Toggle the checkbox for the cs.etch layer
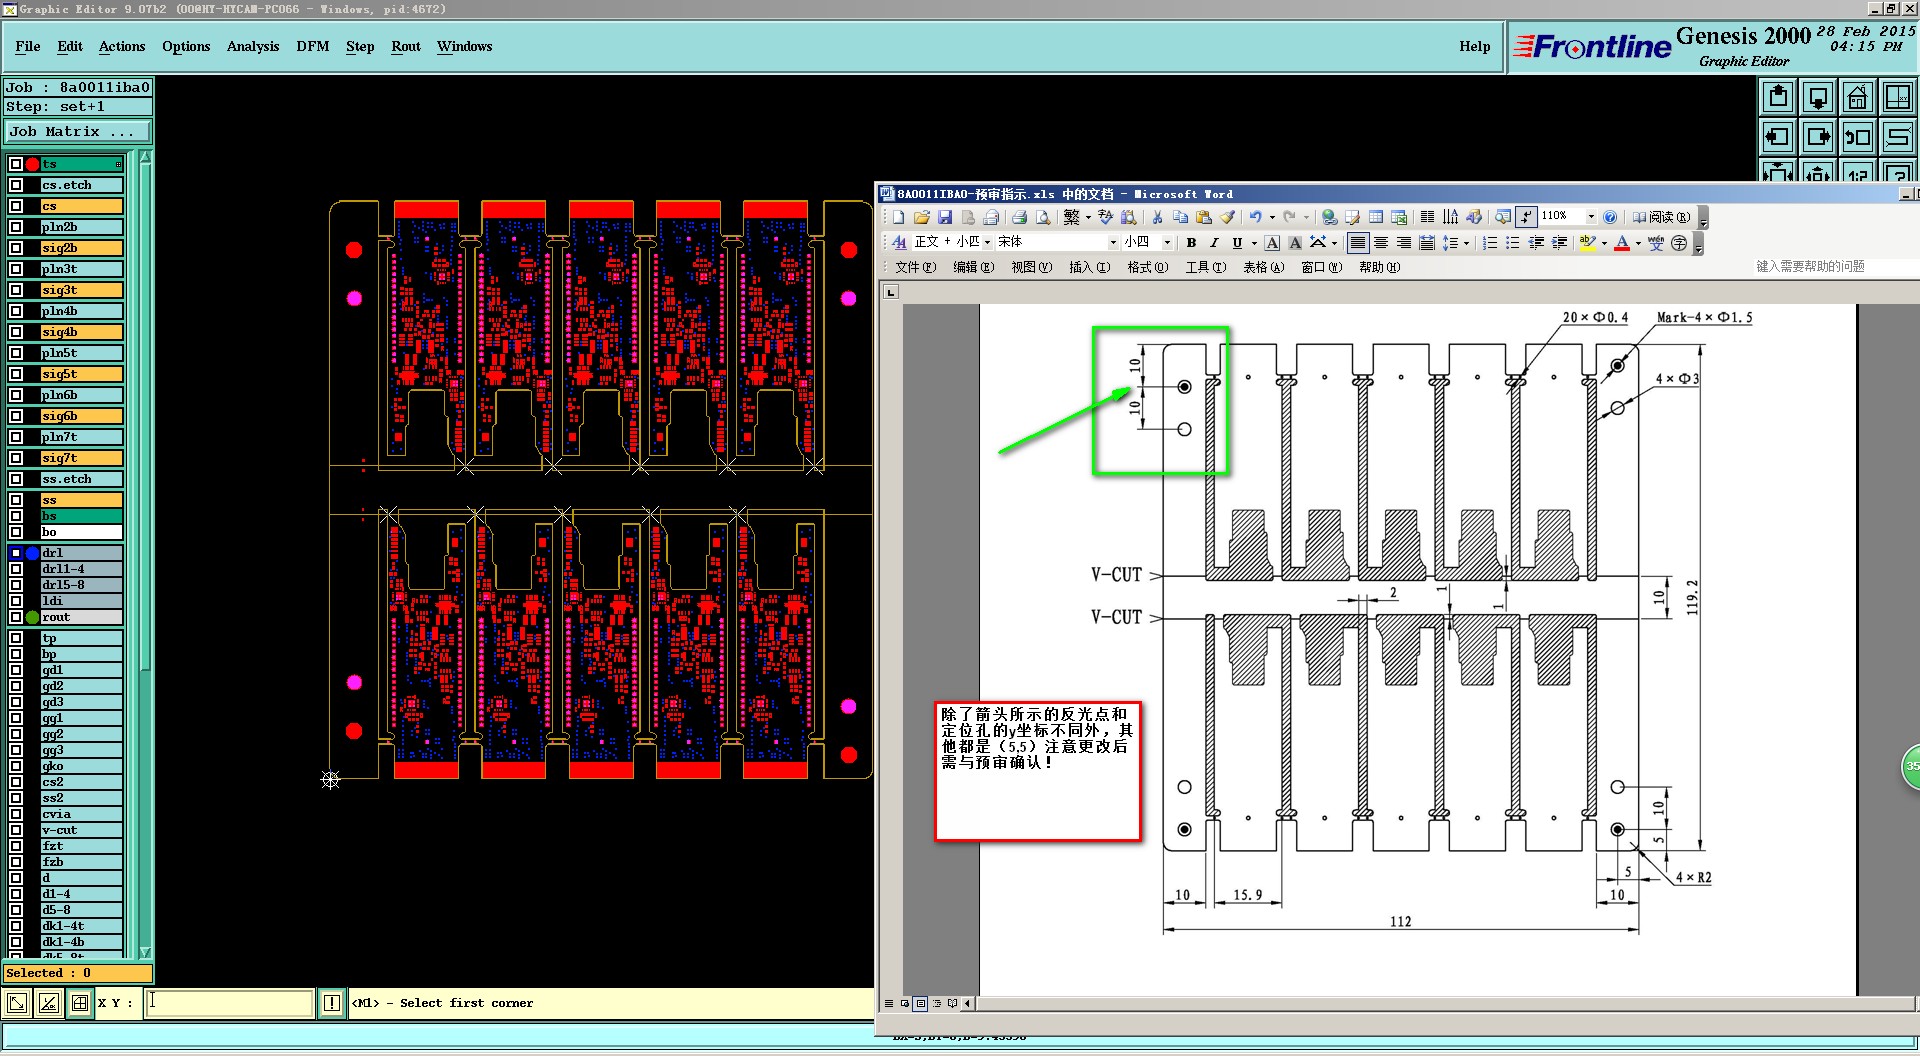This screenshot has height=1056, width=1920. 16,185
